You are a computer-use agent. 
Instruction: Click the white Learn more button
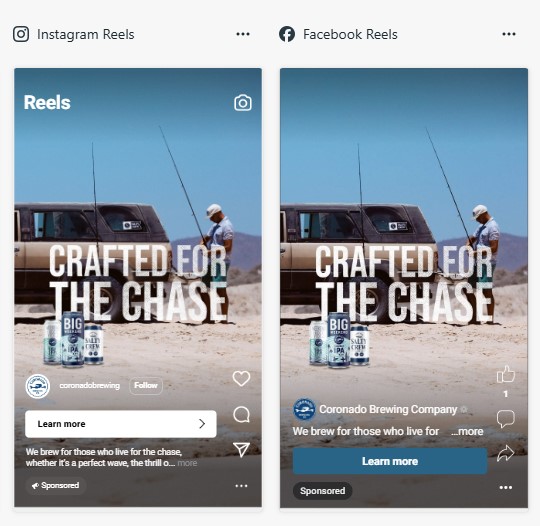[121, 424]
